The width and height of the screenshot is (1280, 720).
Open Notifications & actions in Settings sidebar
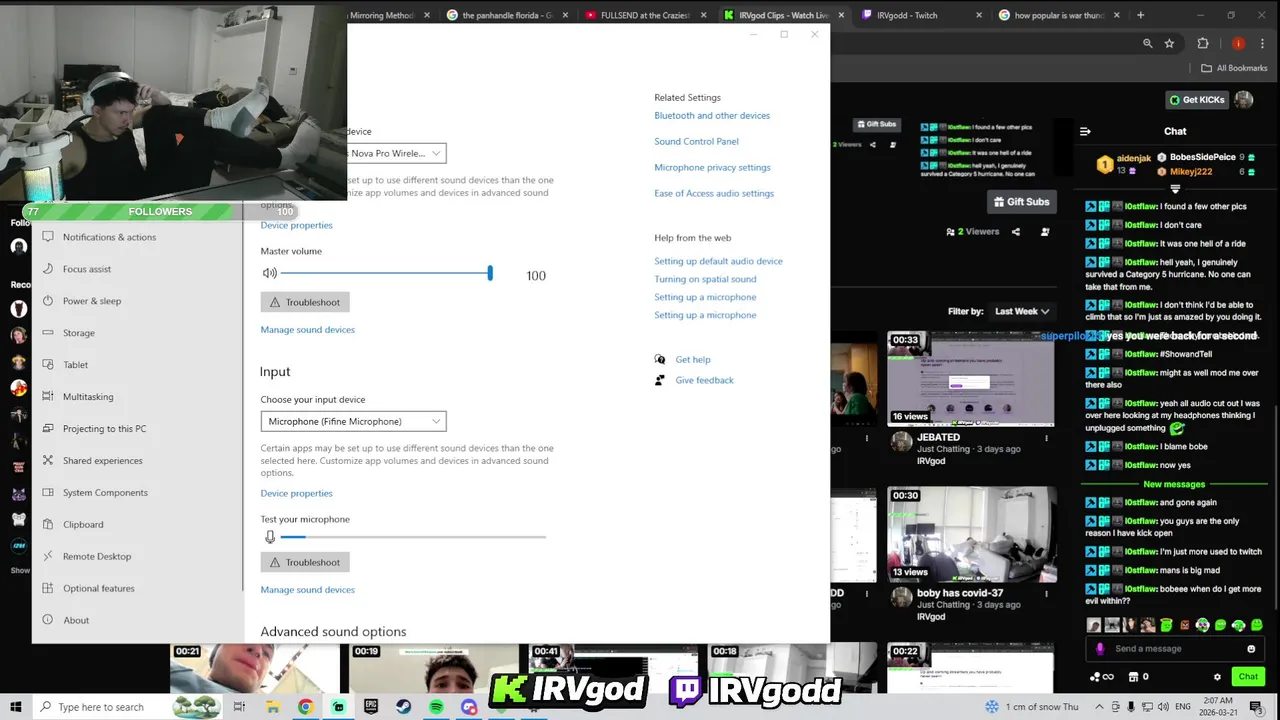point(138,237)
